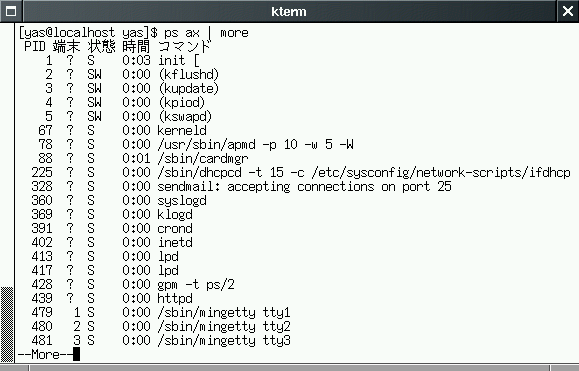
Task: Click the gpm -t ps/2 line
Action: point(133,284)
